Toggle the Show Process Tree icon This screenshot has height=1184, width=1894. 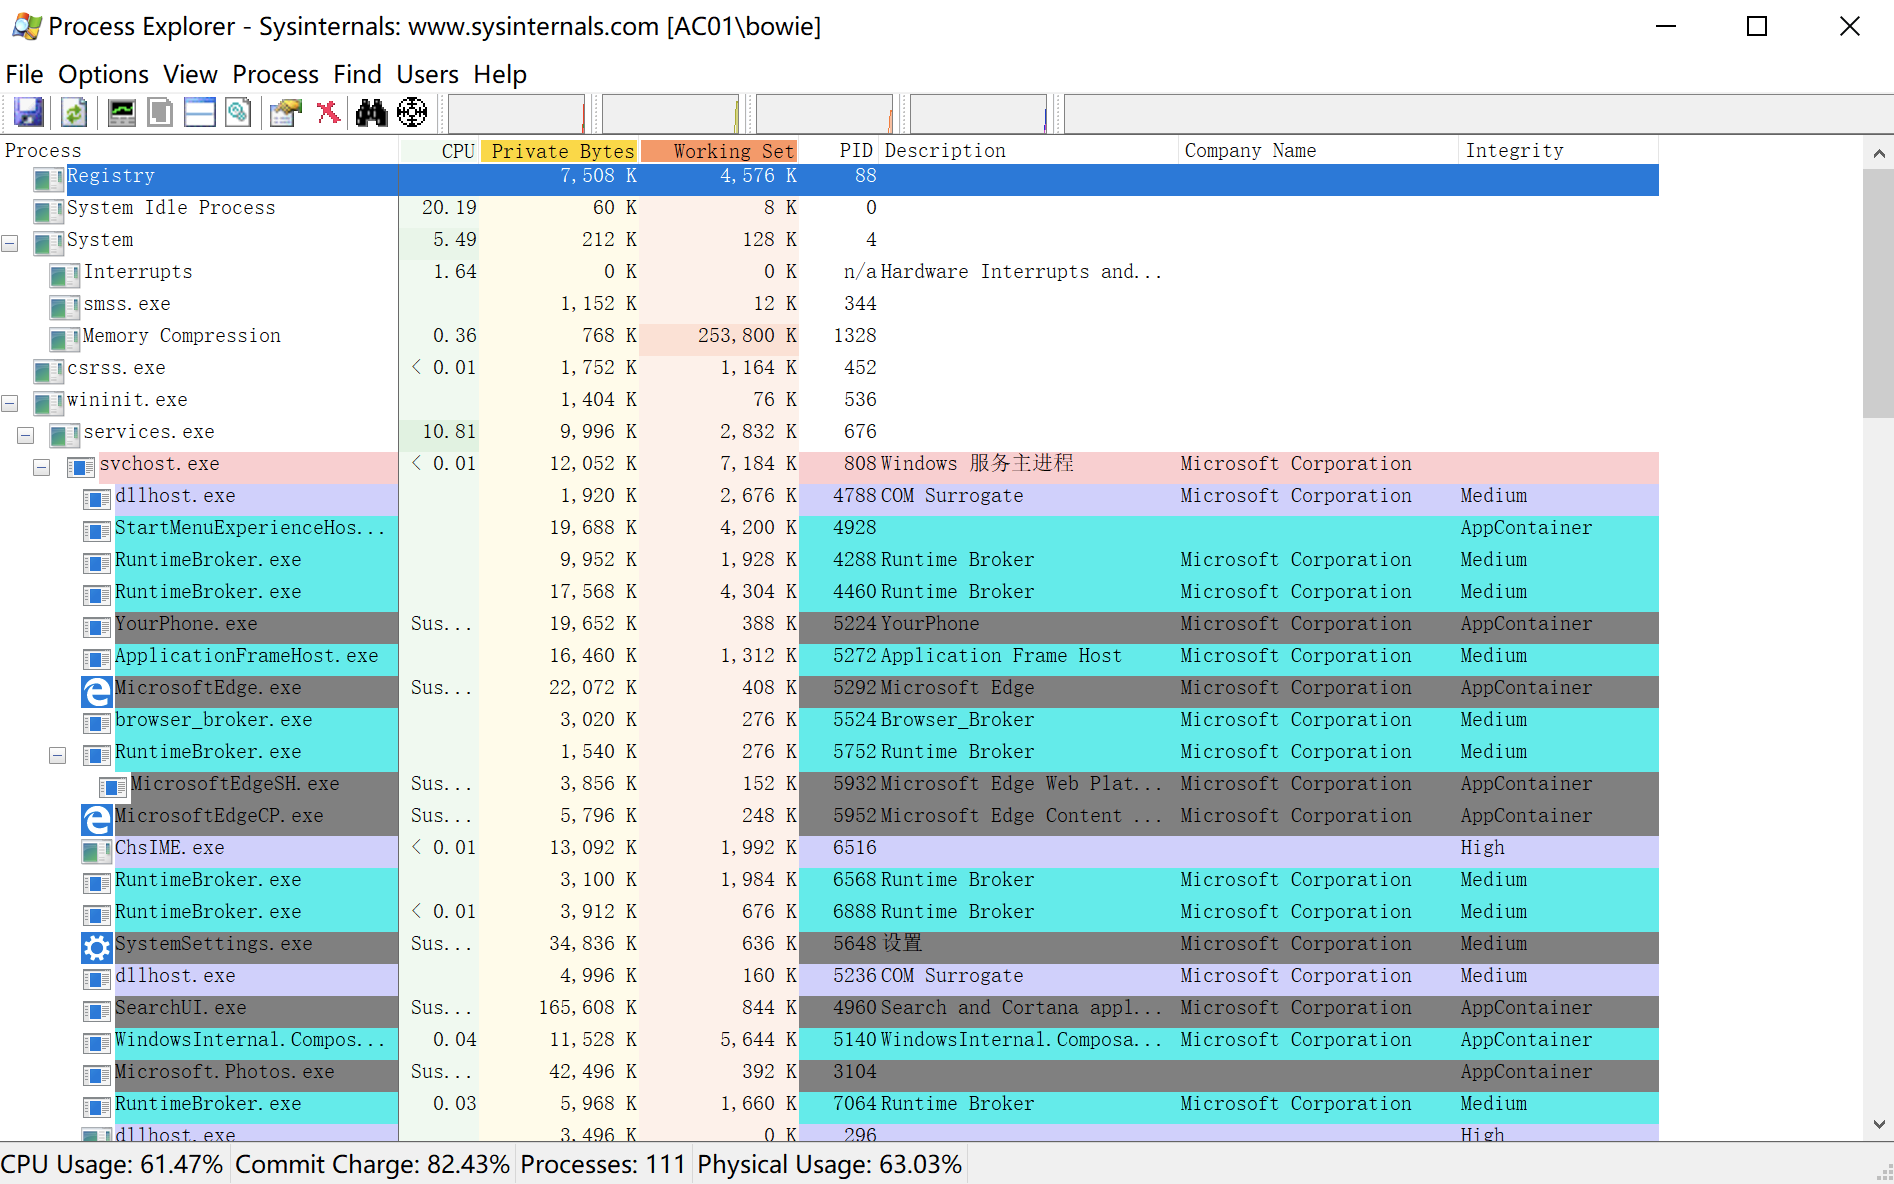click(x=160, y=112)
